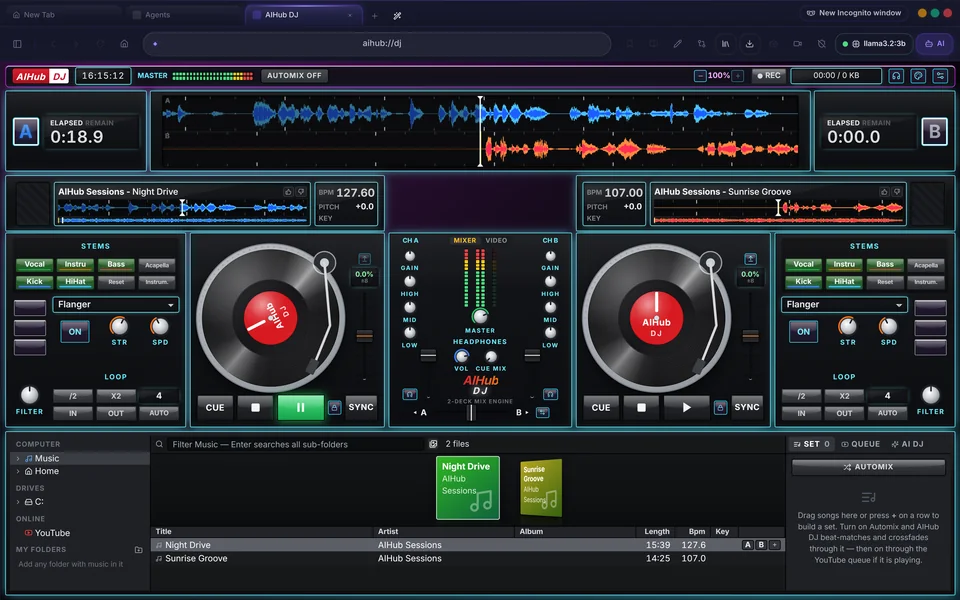Click the headphones VOL knob
This screenshot has width=960, height=600.
click(461, 356)
